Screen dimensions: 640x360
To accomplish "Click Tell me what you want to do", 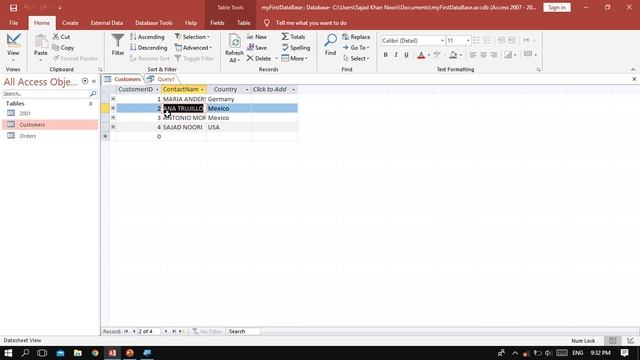I will point(311,23).
